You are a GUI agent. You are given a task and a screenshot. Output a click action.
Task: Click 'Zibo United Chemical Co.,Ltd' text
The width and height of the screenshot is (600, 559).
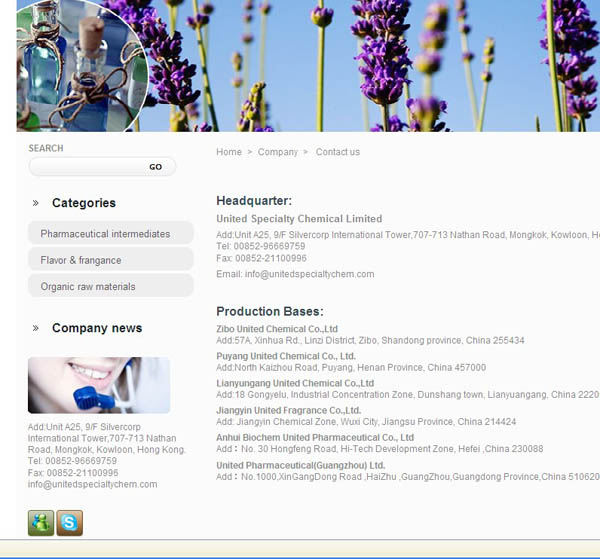point(277,329)
